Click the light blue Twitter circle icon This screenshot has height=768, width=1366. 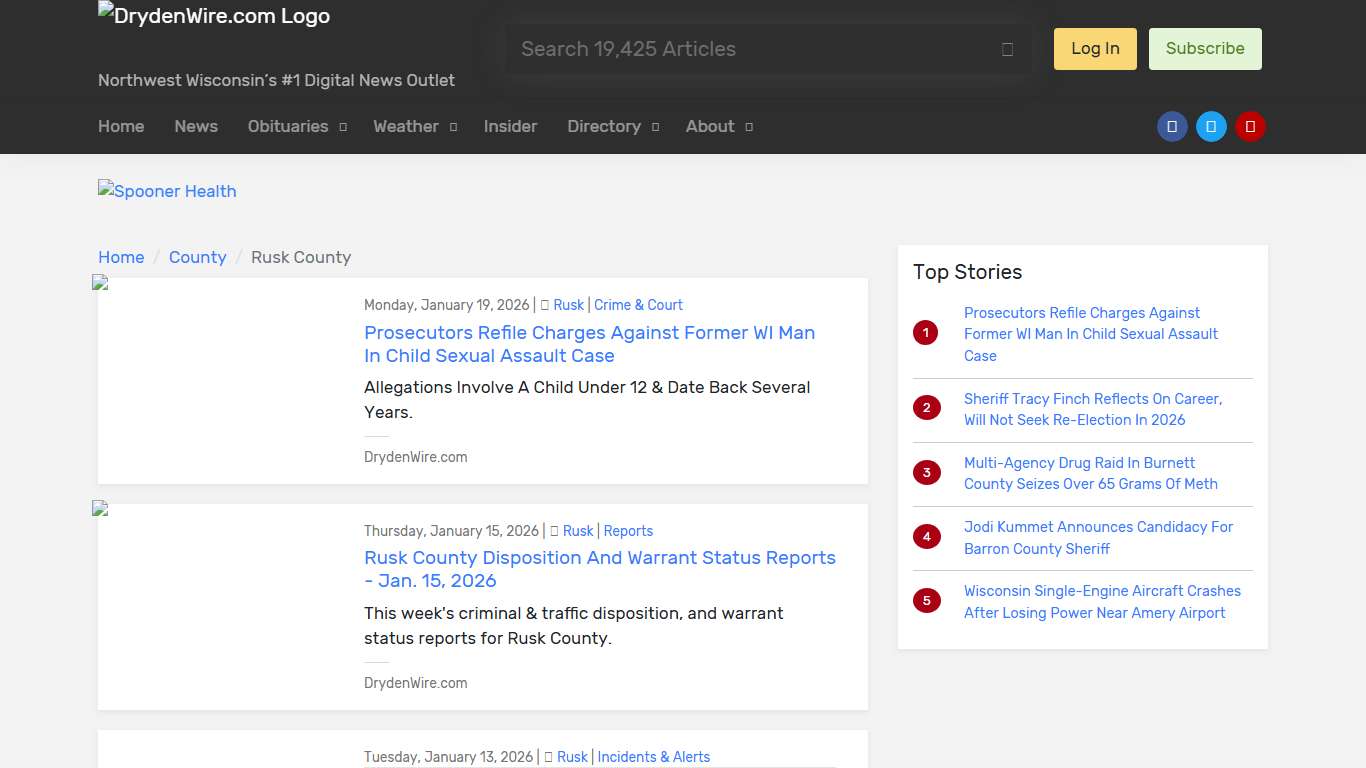coord(1211,127)
